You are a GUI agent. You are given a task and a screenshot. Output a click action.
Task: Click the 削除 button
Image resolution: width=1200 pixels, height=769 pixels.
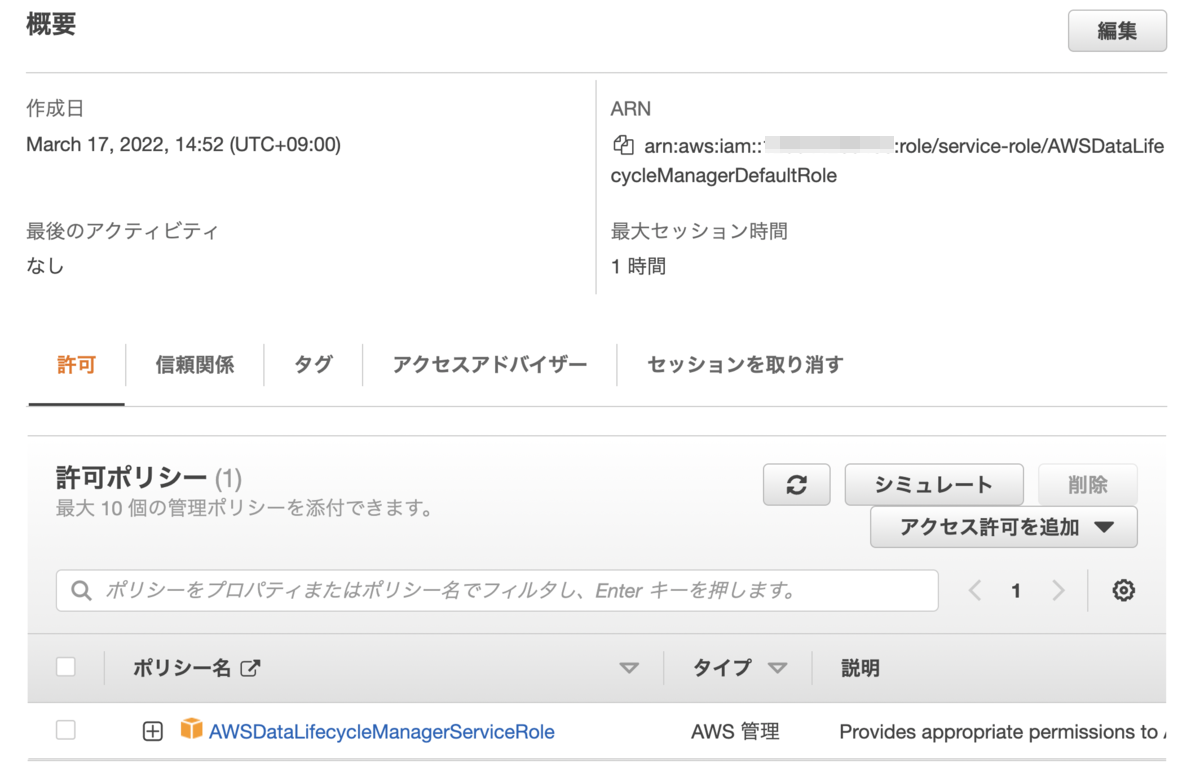pyautogui.click(x=1088, y=485)
